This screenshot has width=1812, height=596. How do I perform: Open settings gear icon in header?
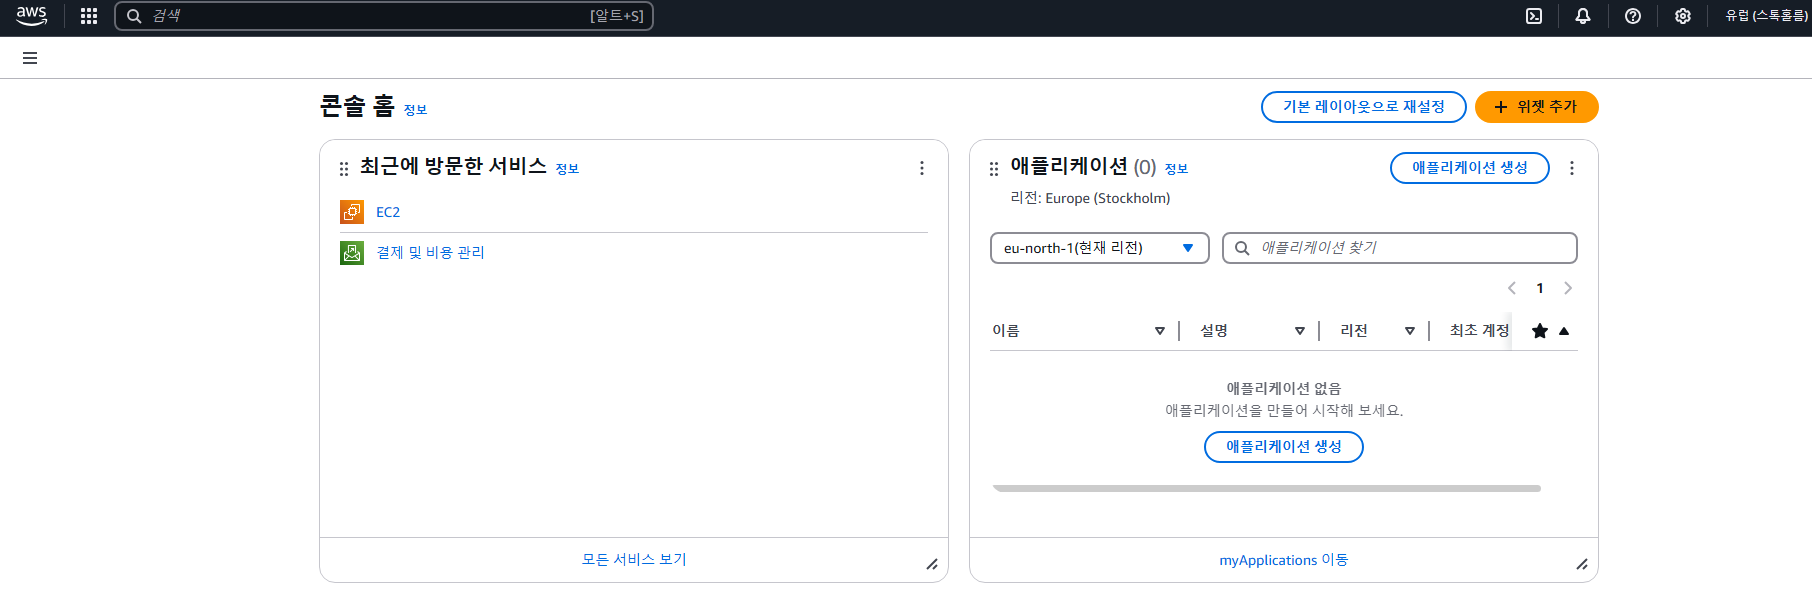click(1683, 16)
